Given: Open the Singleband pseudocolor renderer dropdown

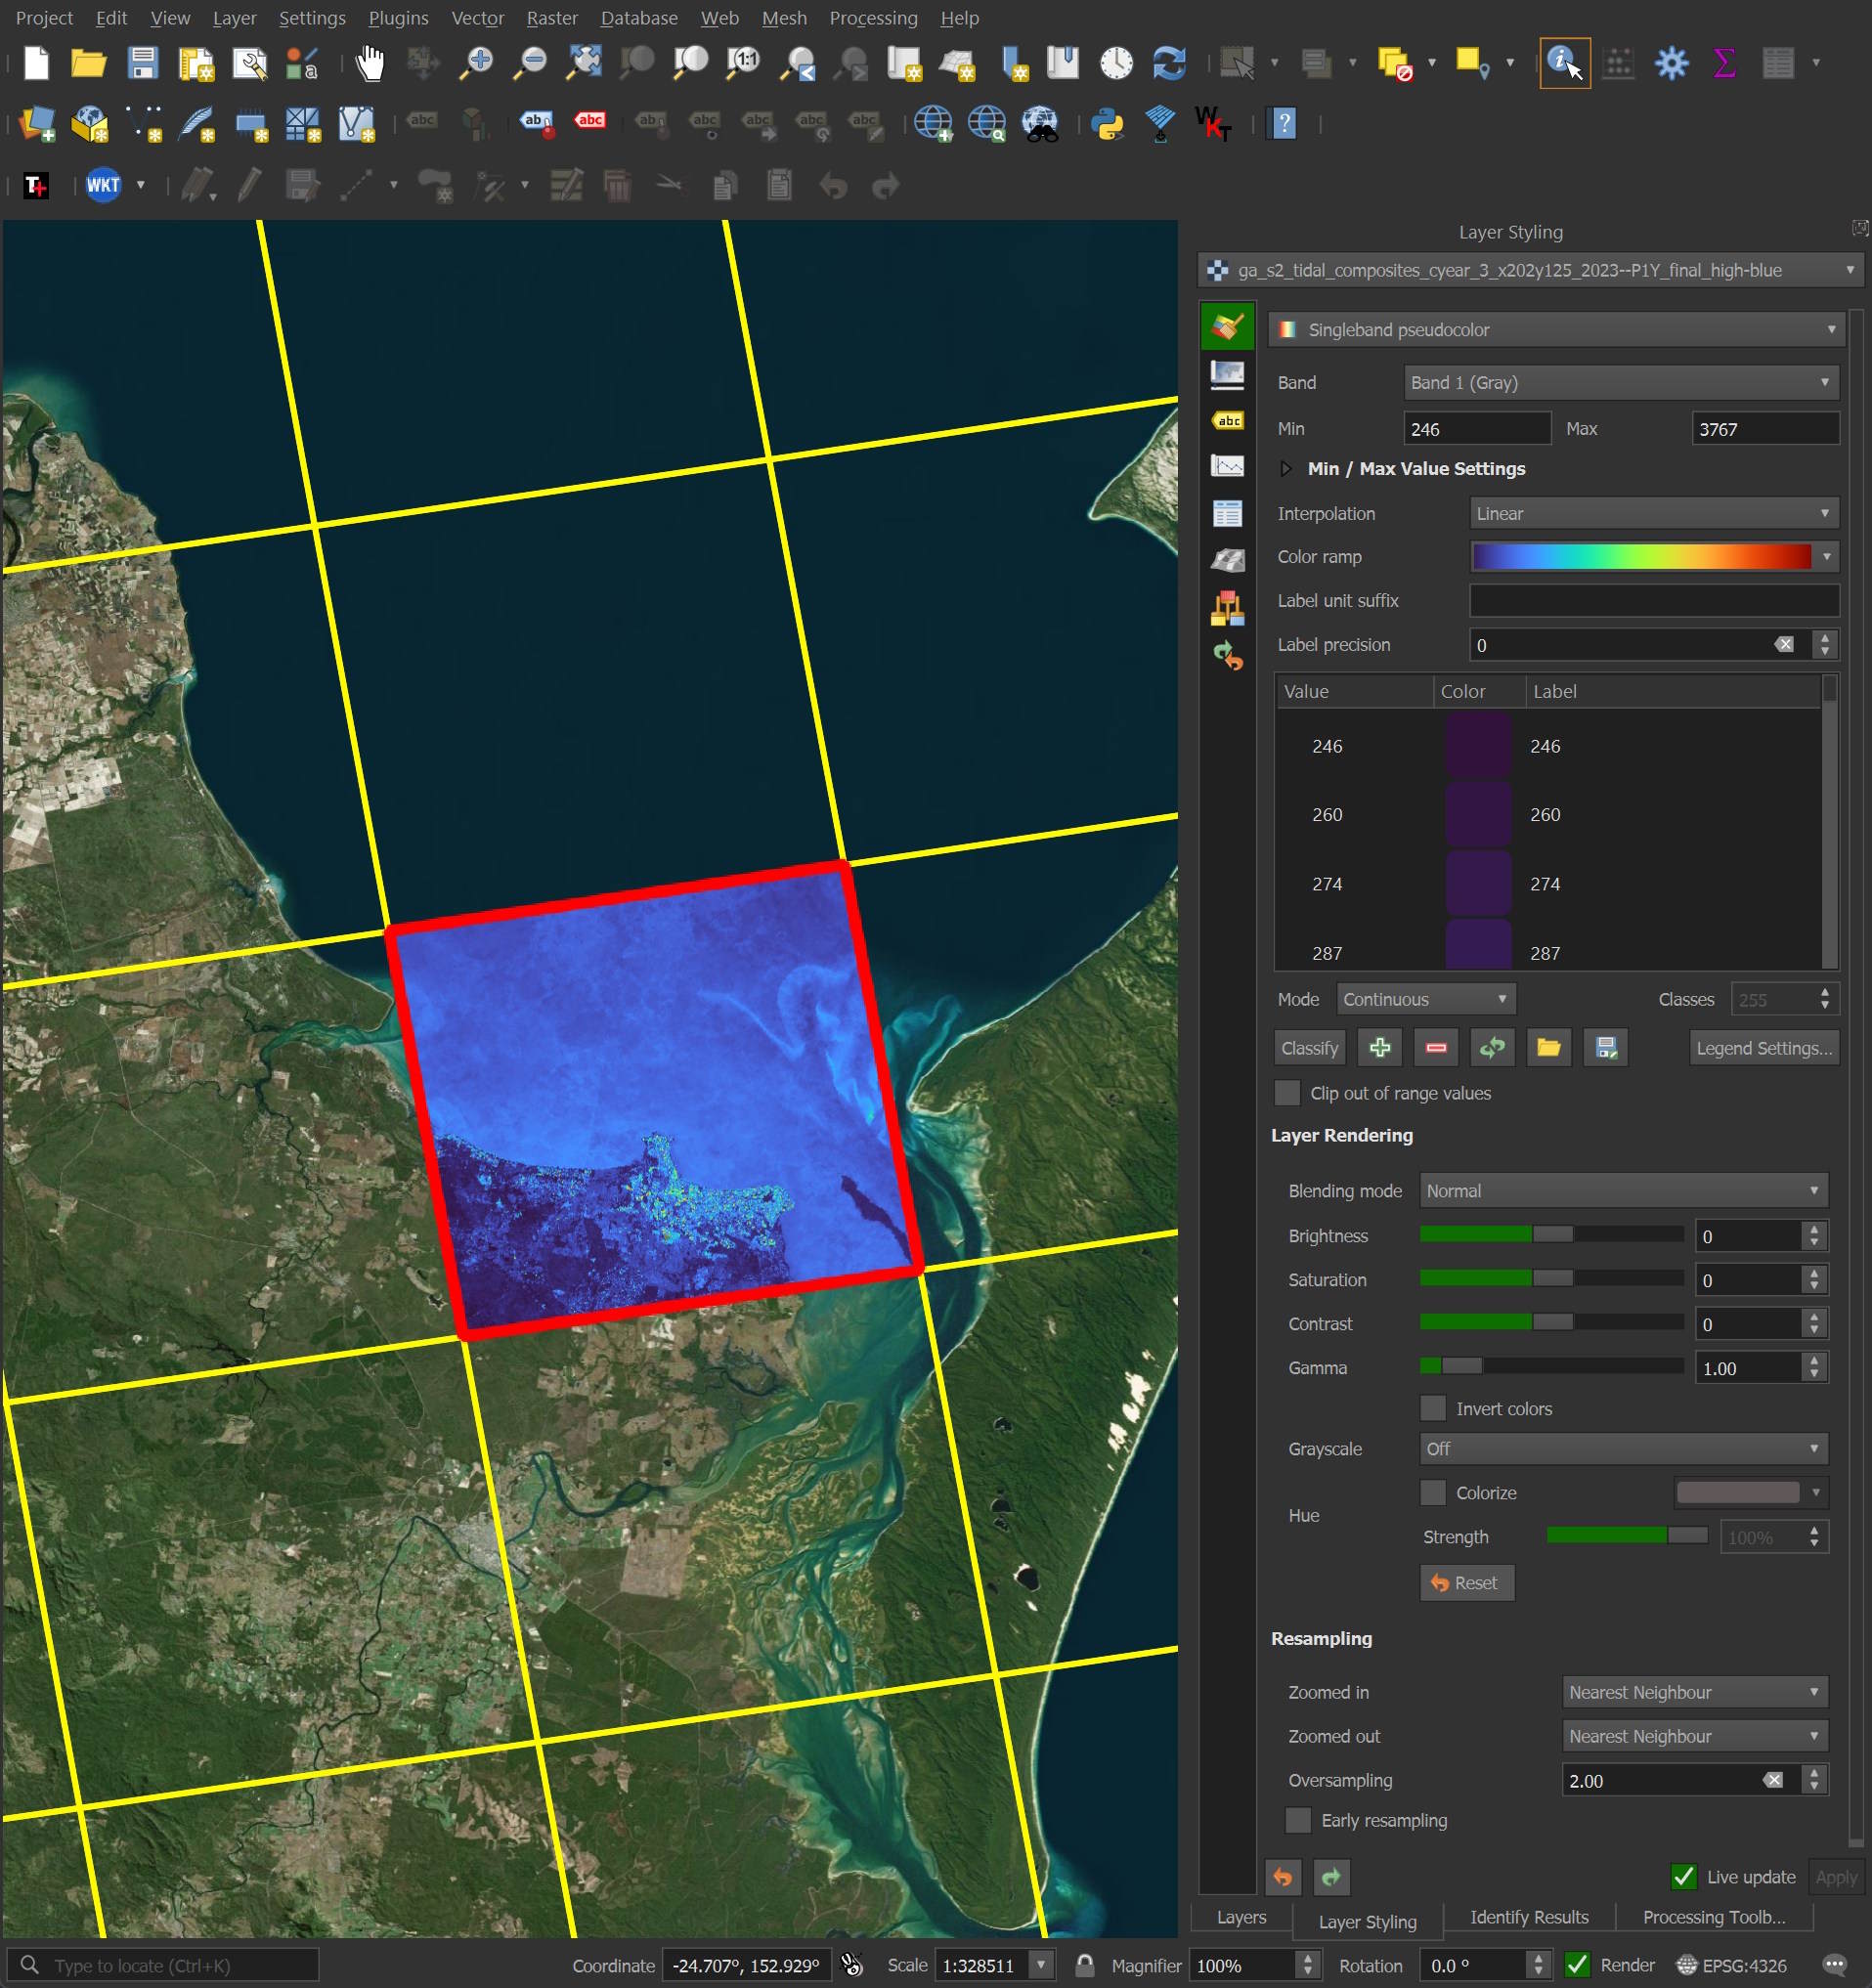Looking at the screenshot, I should click(1555, 330).
